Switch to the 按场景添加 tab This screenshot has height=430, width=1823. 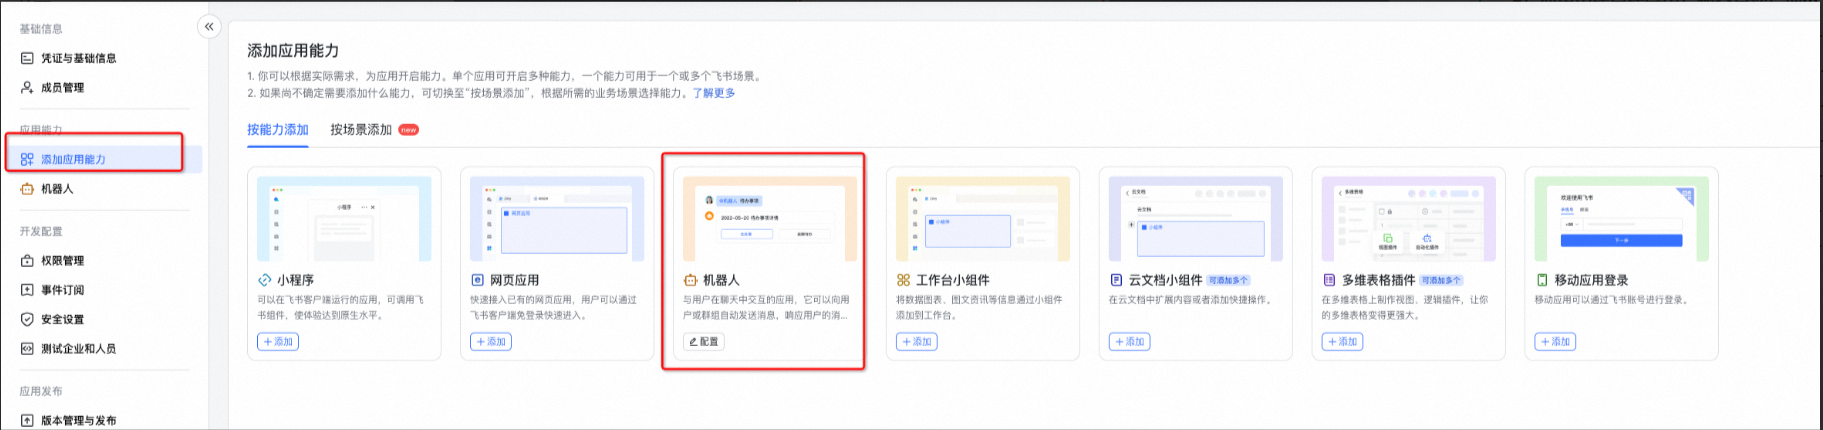point(361,130)
